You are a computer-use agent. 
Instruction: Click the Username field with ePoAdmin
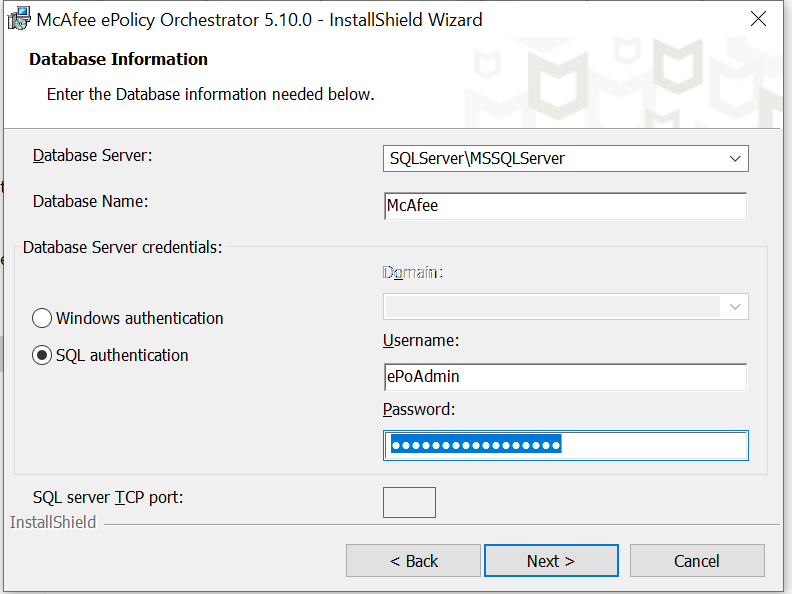[x=565, y=377]
